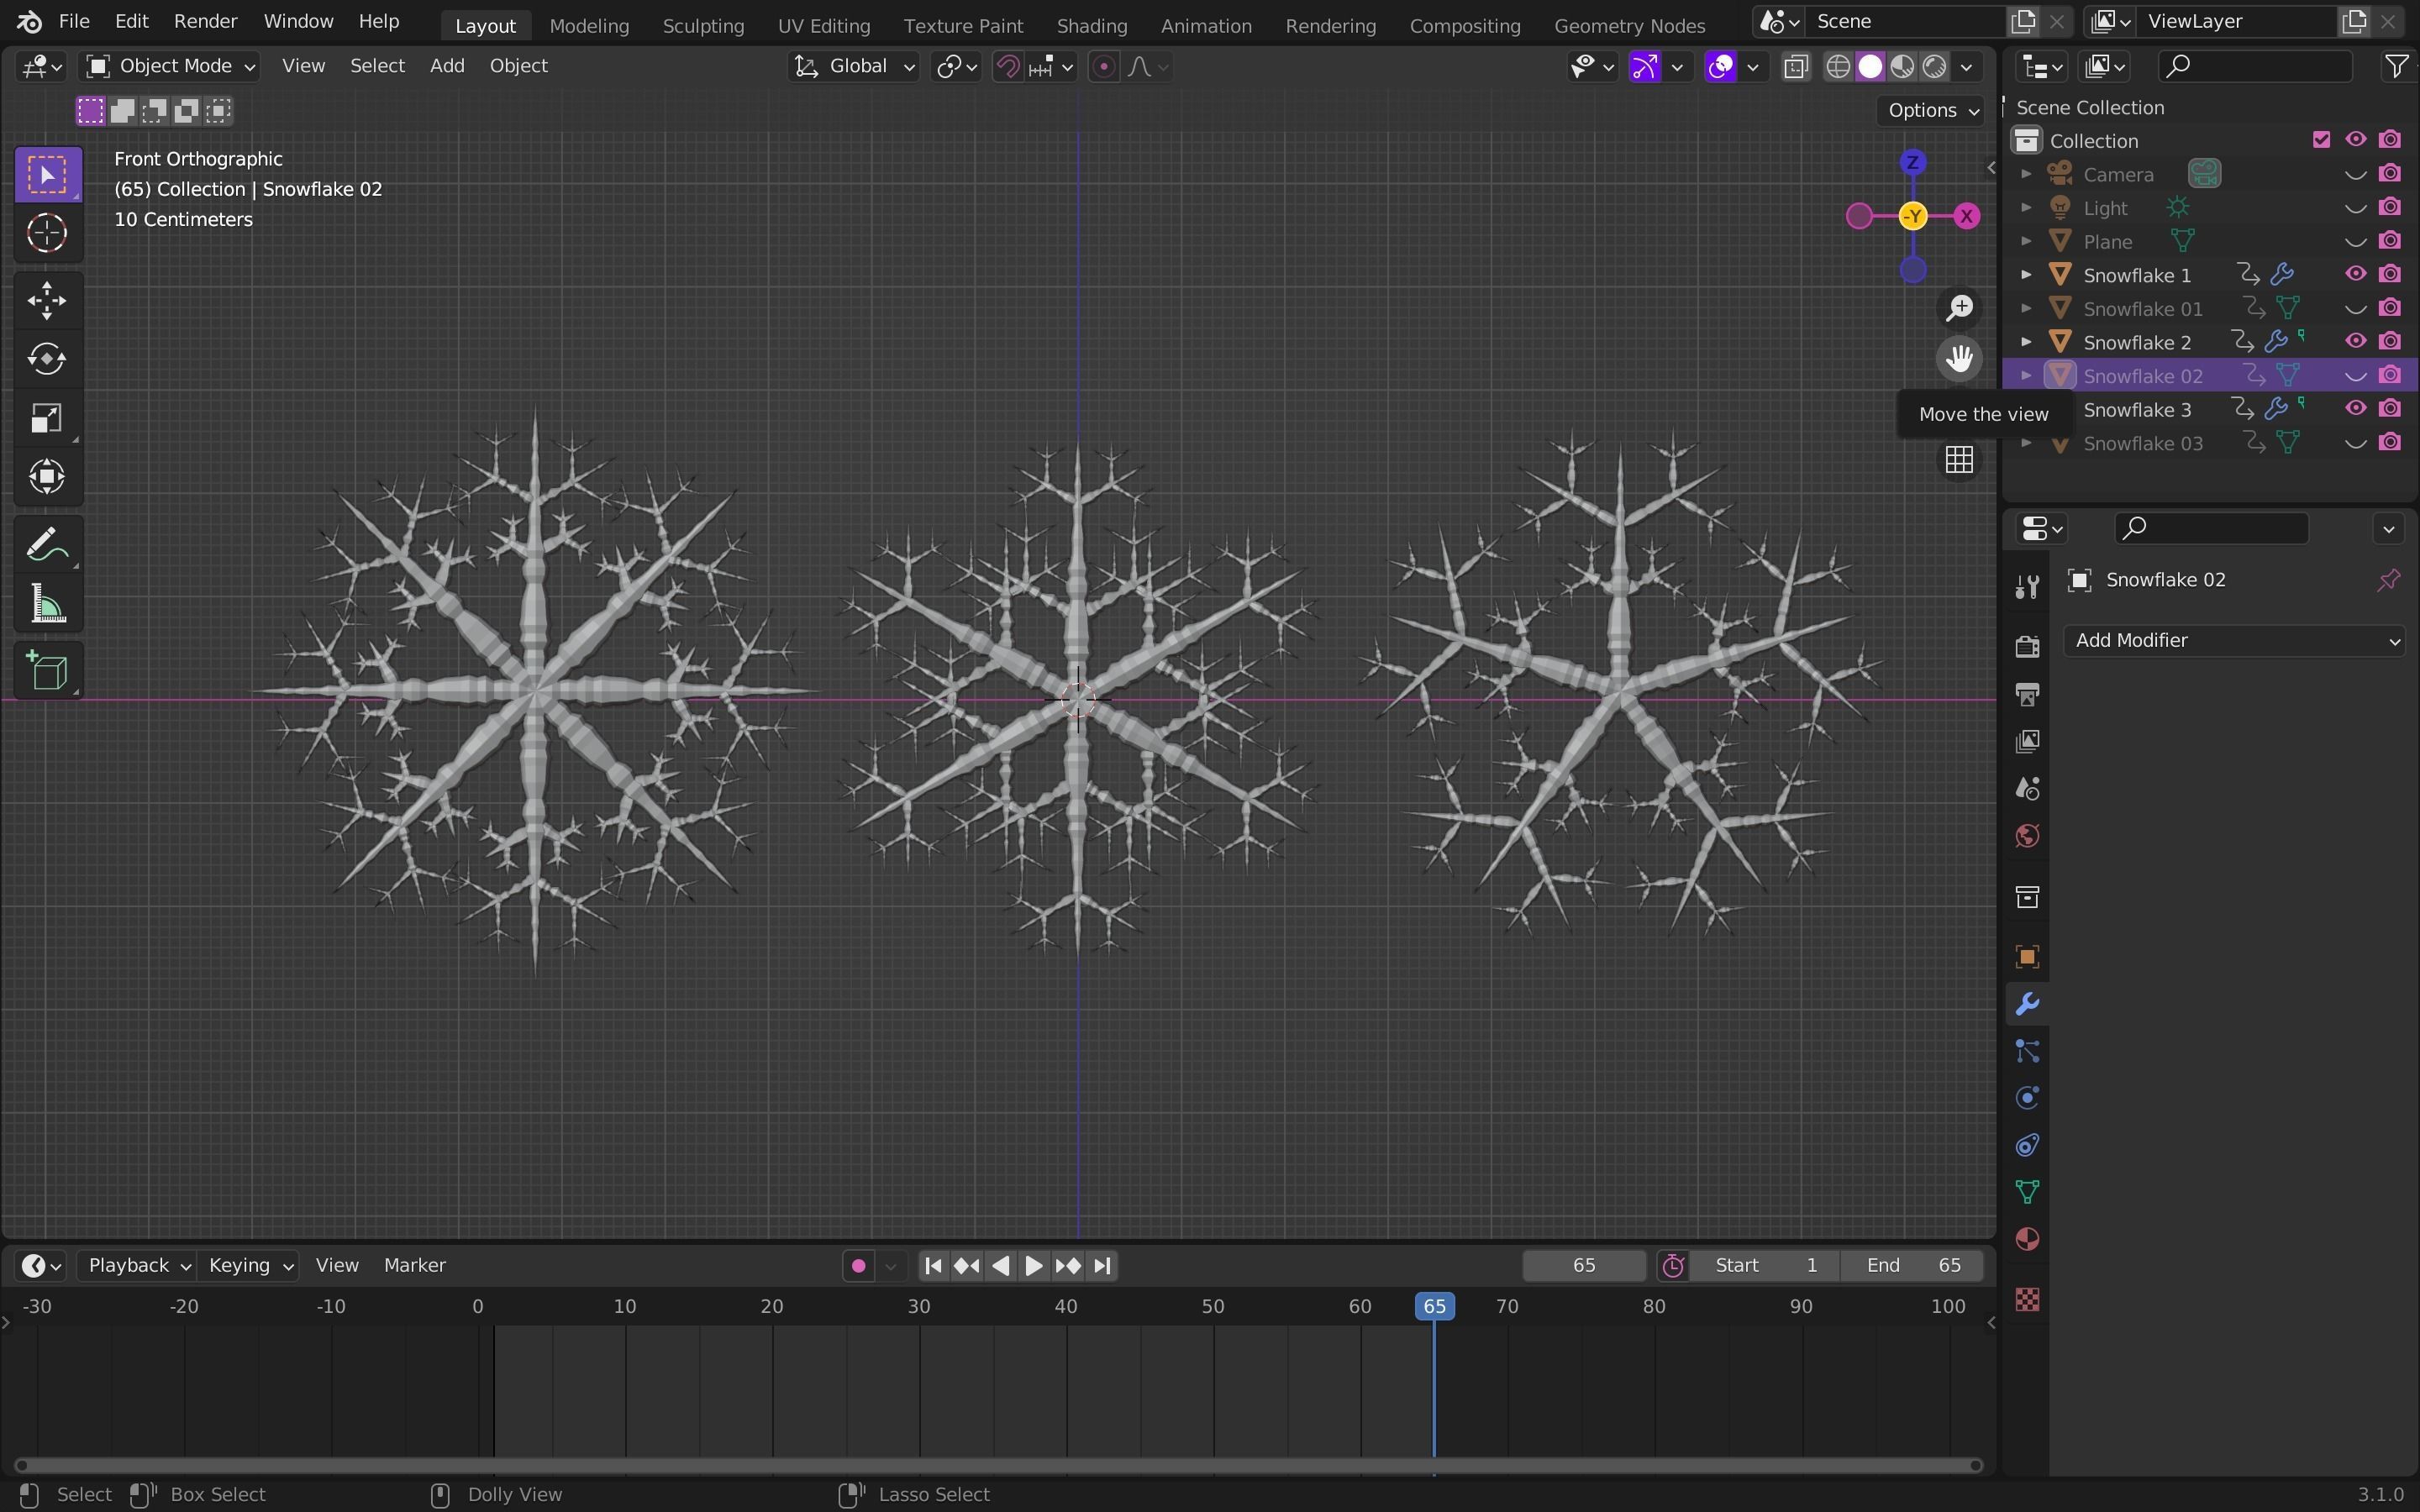Select the Rotate tool
Screen dimensions: 2420x1512
(47, 359)
